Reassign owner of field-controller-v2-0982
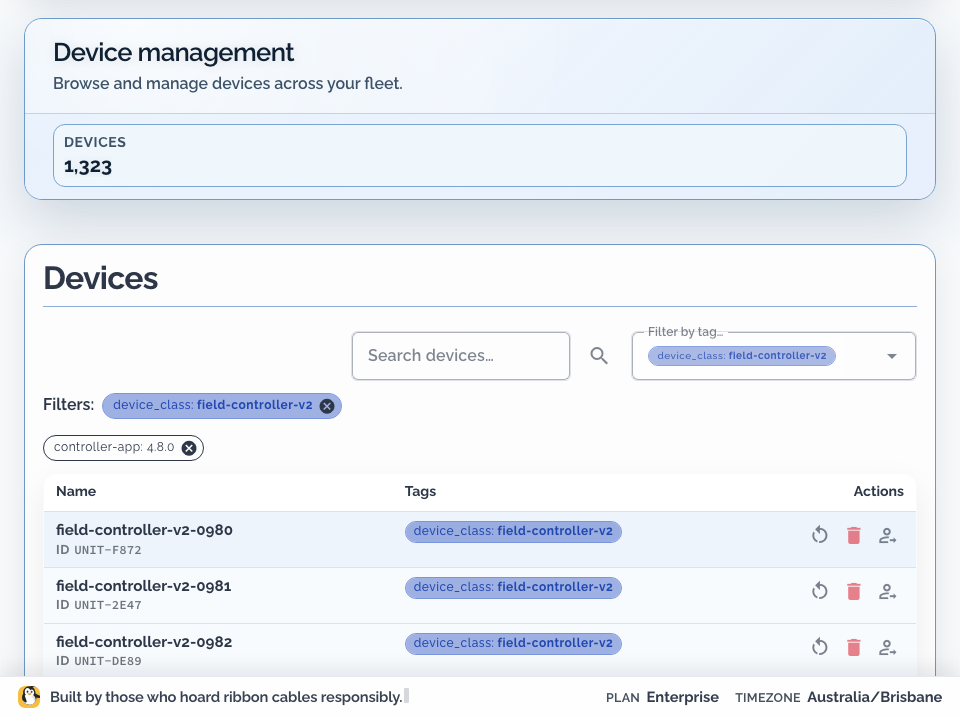 pos(887,648)
